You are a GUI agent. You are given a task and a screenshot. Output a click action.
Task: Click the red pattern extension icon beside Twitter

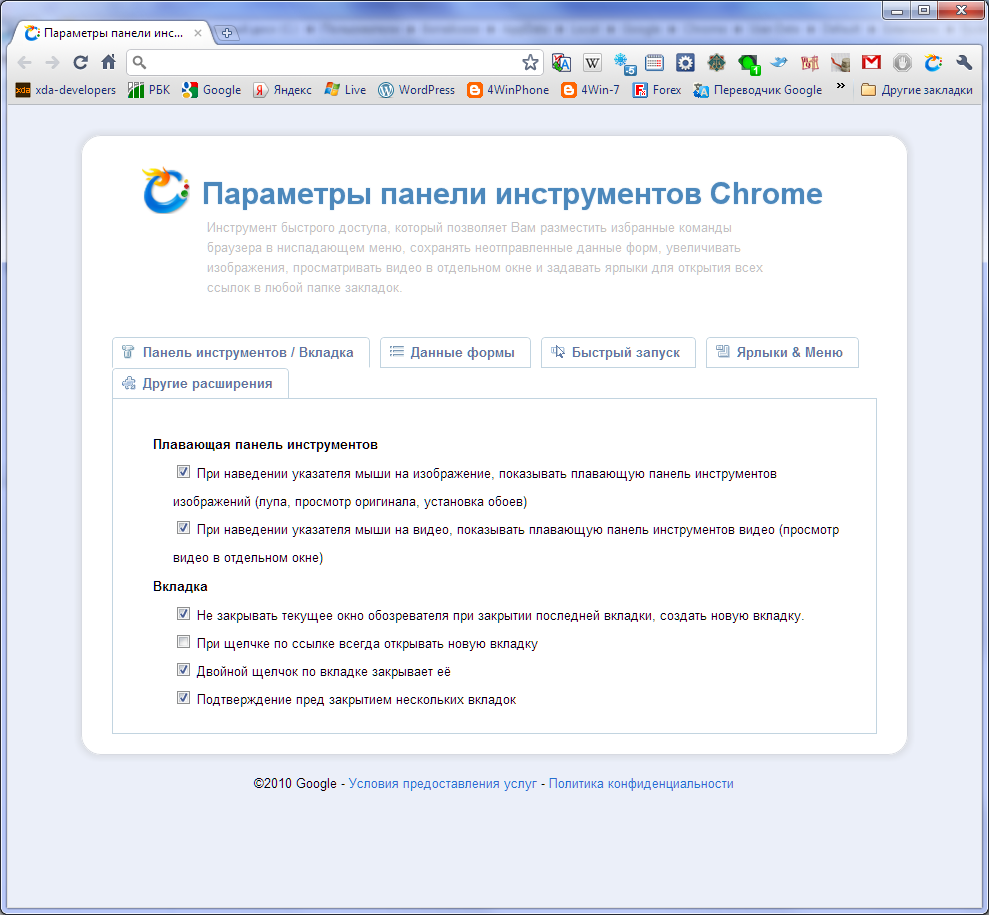tap(810, 62)
